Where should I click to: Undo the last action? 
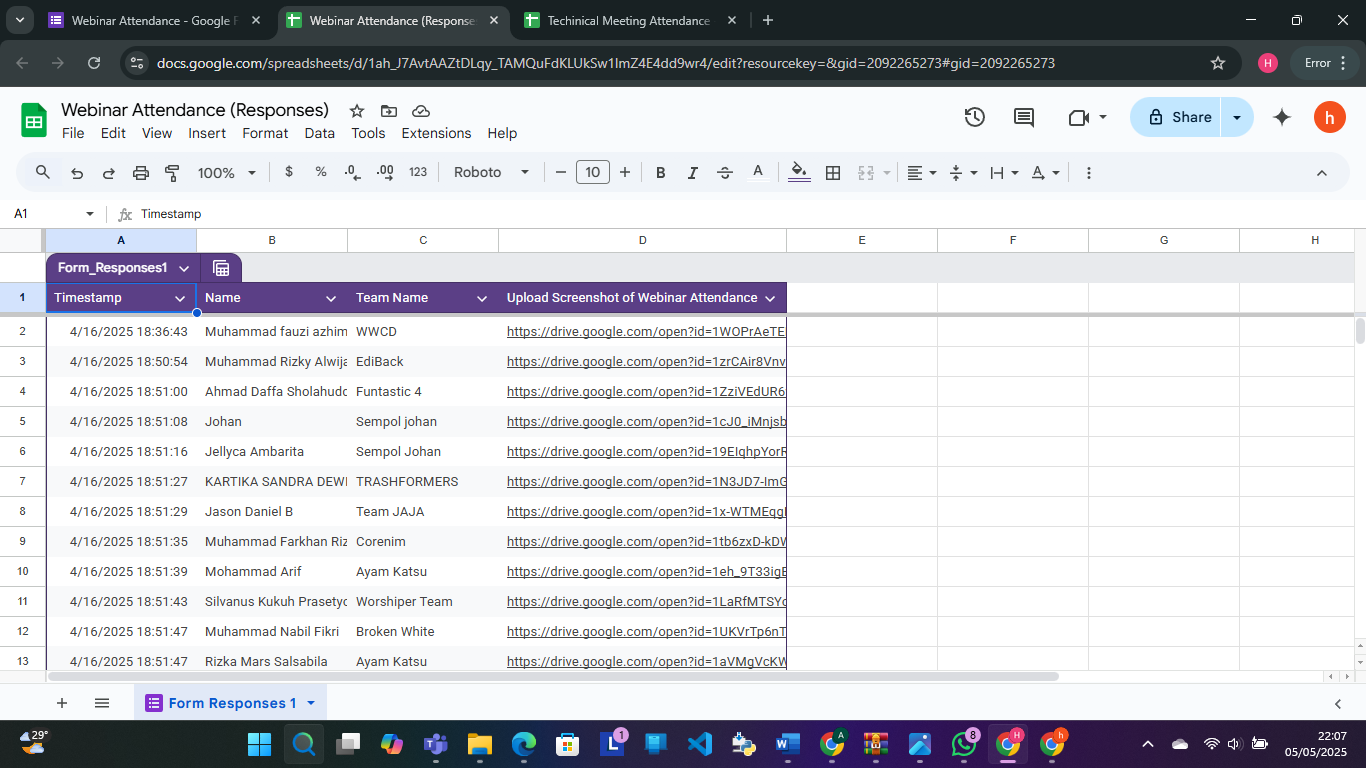(x=77, y=173)
